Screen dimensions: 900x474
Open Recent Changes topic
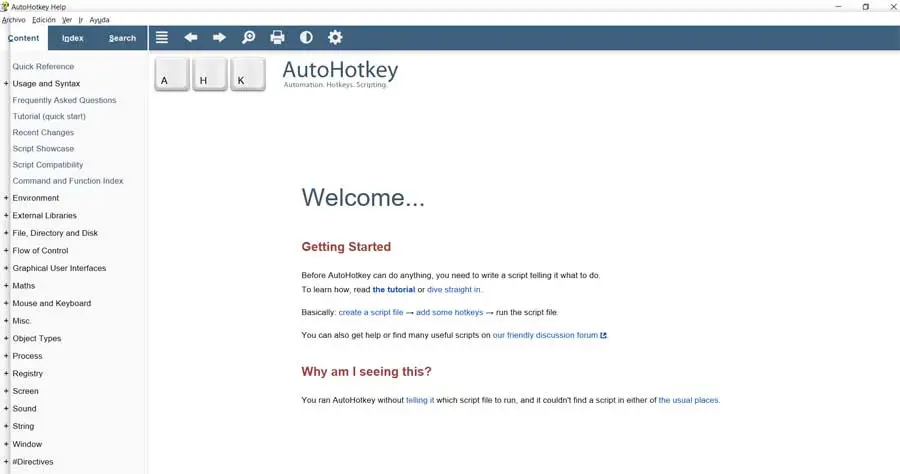point(43,132)
